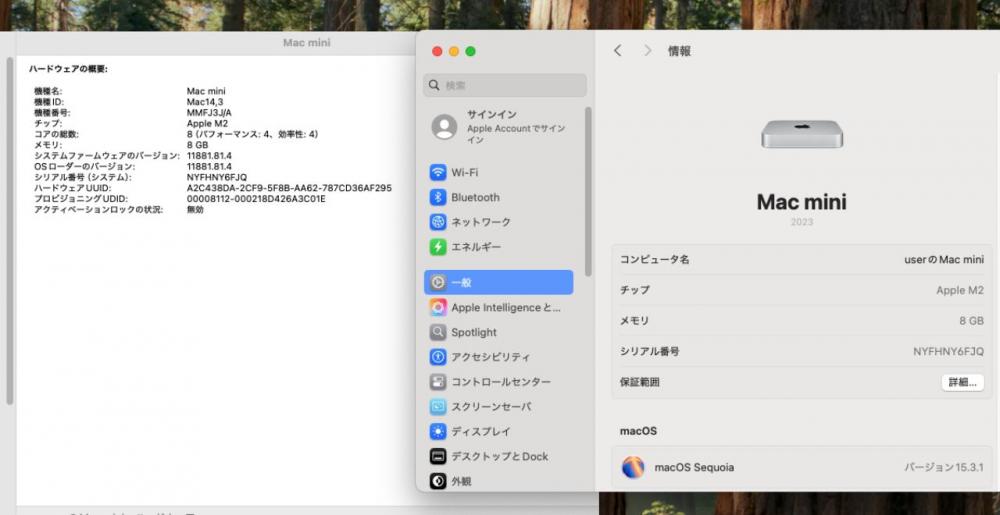Click 'macOS Sequoia' row label

click(x=694, y=467)
